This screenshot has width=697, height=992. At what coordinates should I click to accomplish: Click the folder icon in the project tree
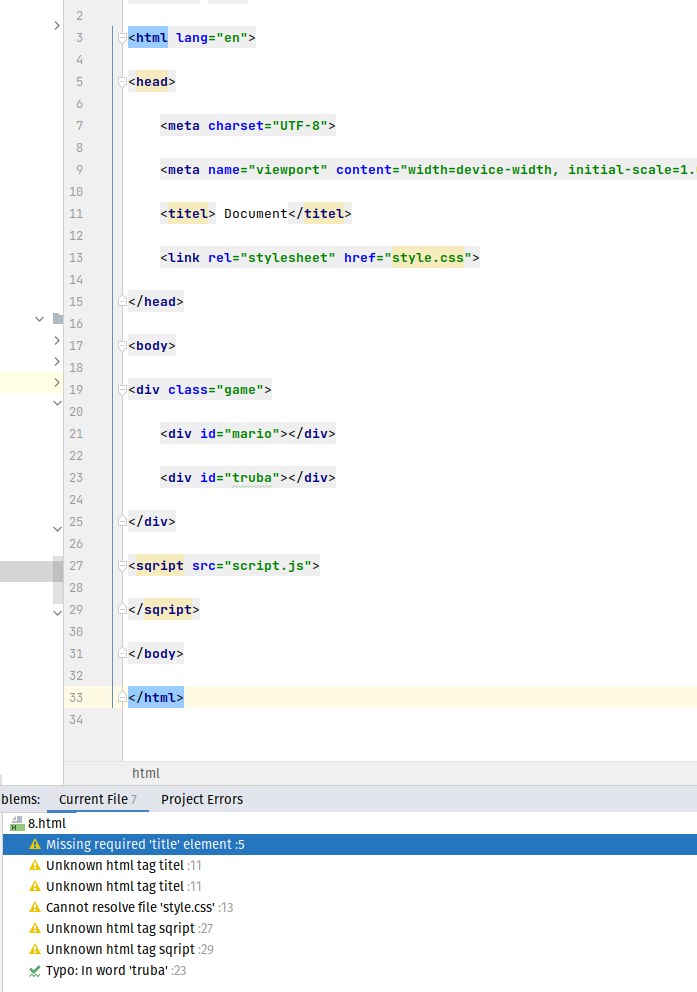(x=58, y=318)
